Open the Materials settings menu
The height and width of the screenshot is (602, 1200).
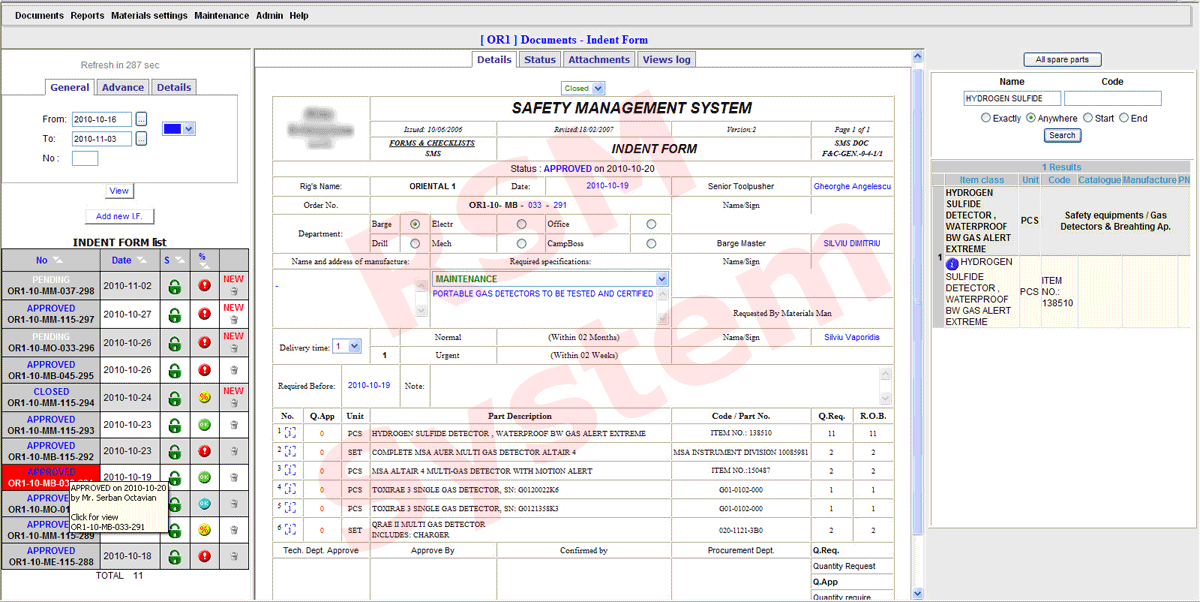[x=149, y=16]
